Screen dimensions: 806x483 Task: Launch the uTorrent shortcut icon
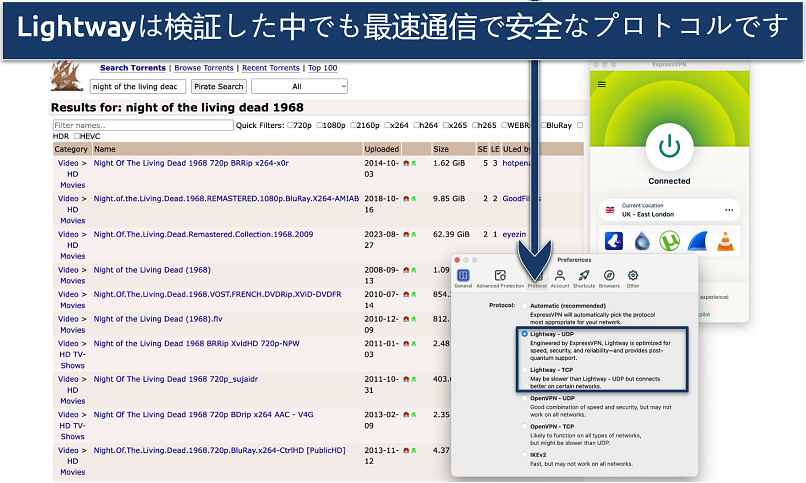click(670, 241)
